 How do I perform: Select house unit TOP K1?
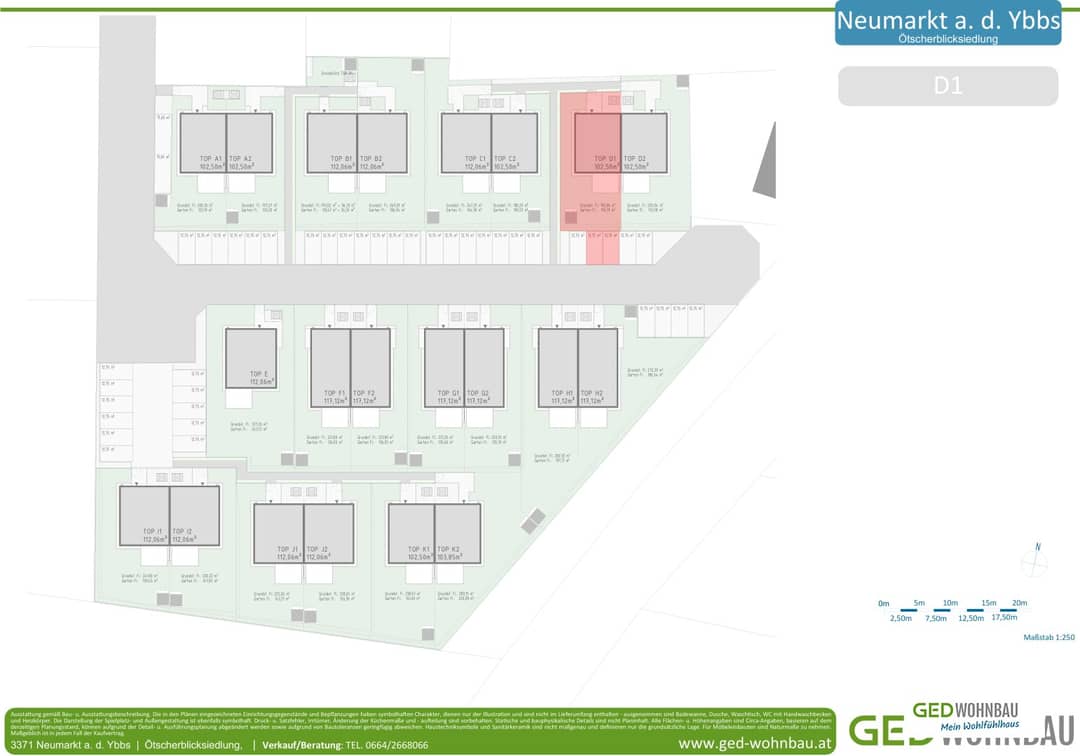[x=411, y=534]
